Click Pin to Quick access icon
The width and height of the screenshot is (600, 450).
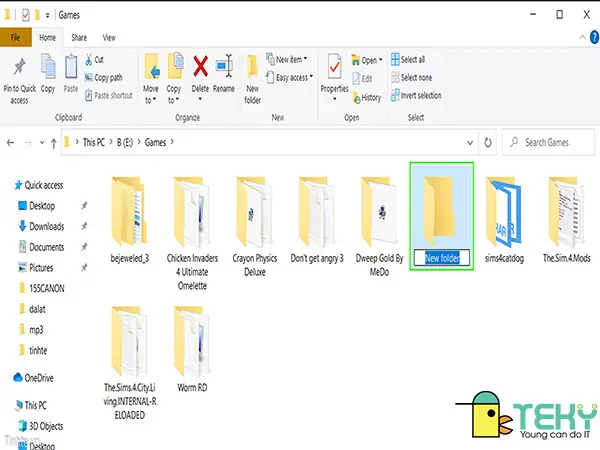[x=19, y=67]
